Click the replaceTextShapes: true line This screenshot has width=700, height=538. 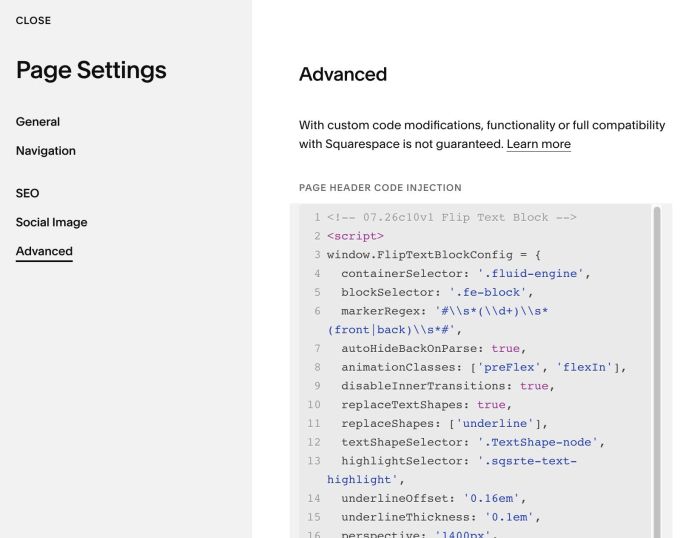click(426, 405)
